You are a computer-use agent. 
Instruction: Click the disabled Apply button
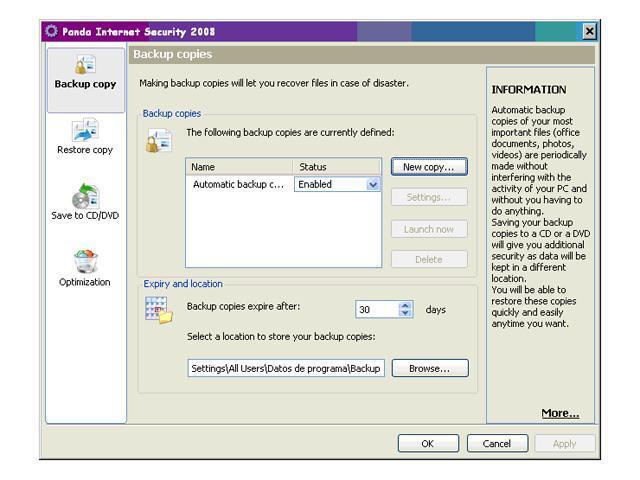pyautogui.click(x=564, y=443)
